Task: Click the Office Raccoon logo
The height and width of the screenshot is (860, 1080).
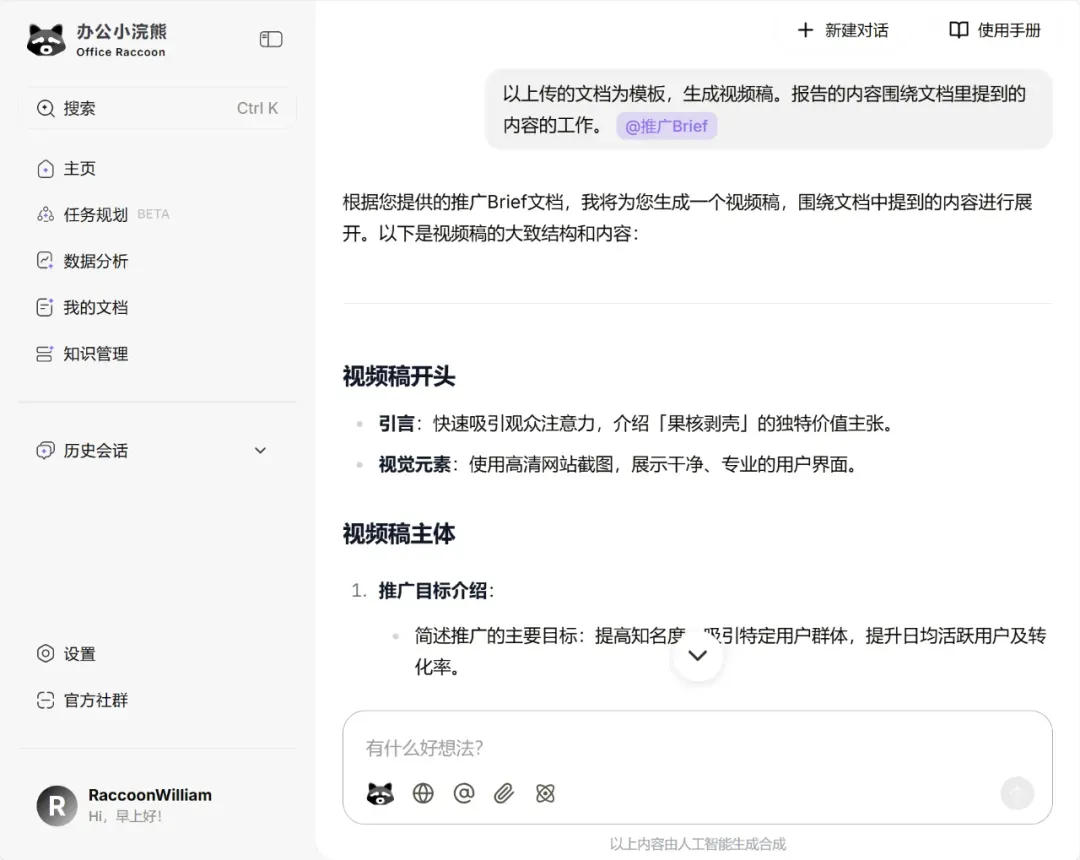Action: tap(96, 40)
